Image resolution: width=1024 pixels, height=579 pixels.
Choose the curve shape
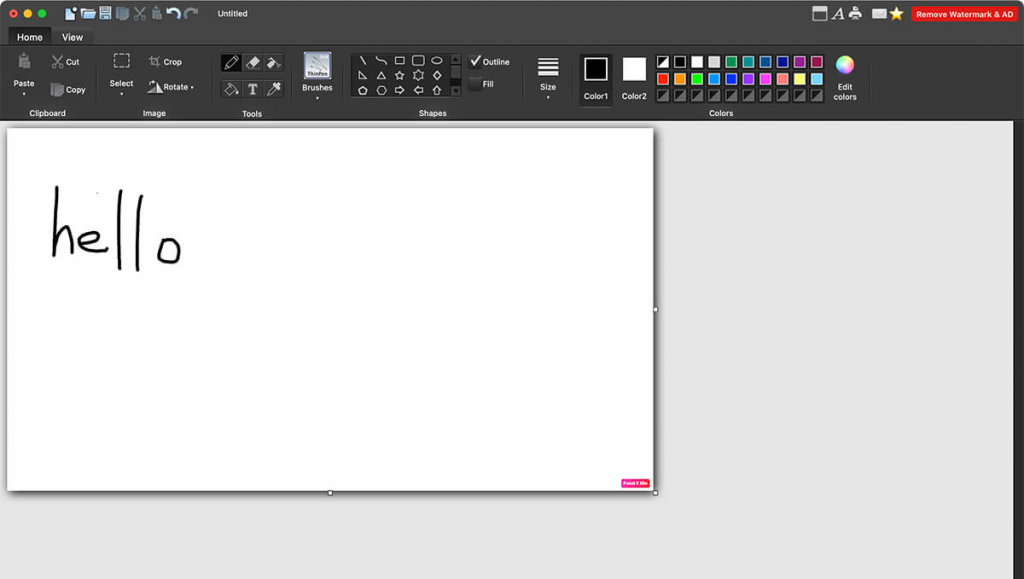click(381, 61)
